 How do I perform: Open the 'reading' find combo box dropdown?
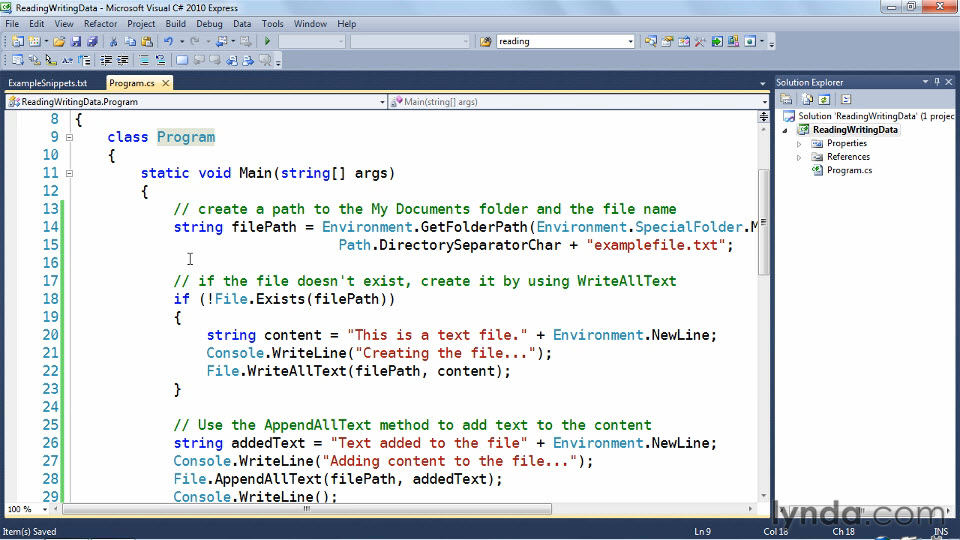pos(630,42)
